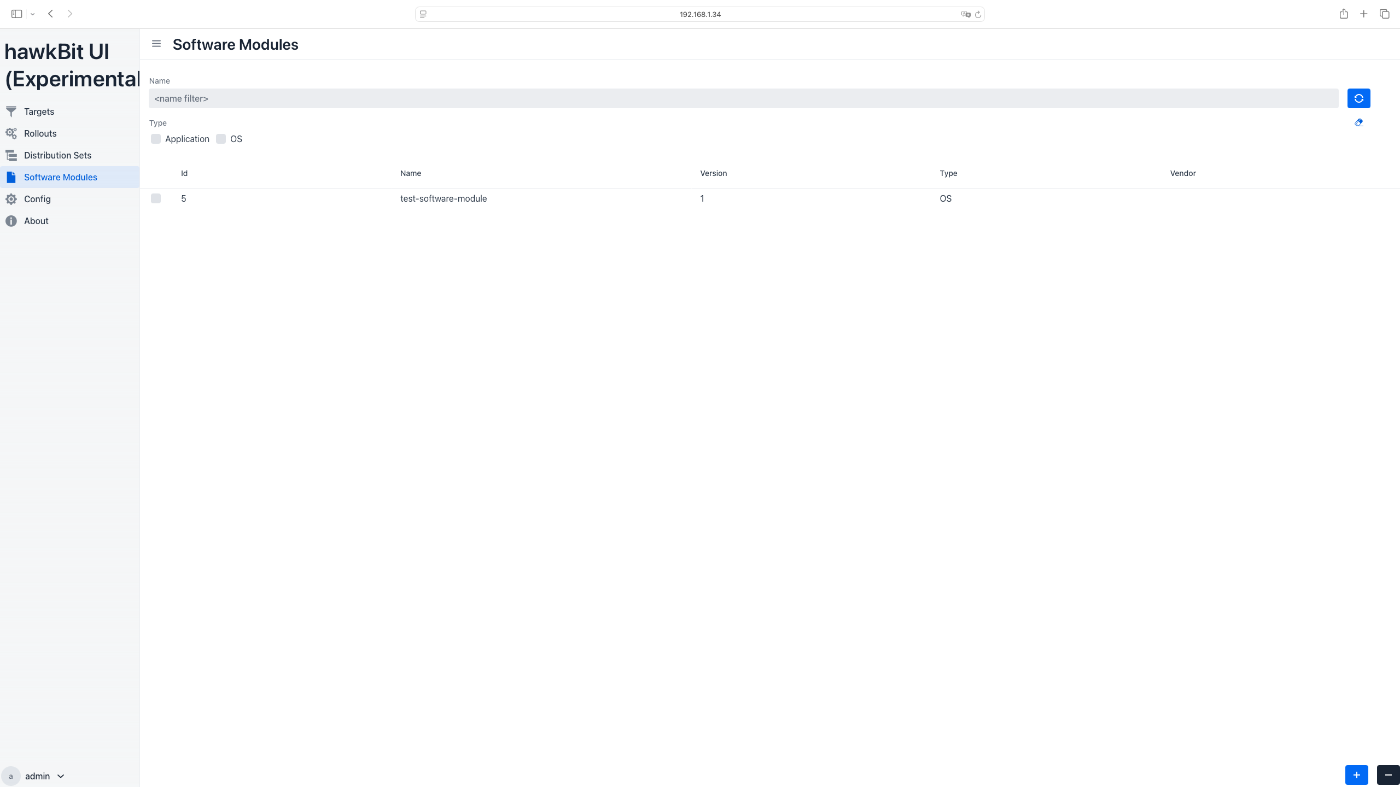
Task: Open the Rollouts page from sidebar
Action: 69,133
